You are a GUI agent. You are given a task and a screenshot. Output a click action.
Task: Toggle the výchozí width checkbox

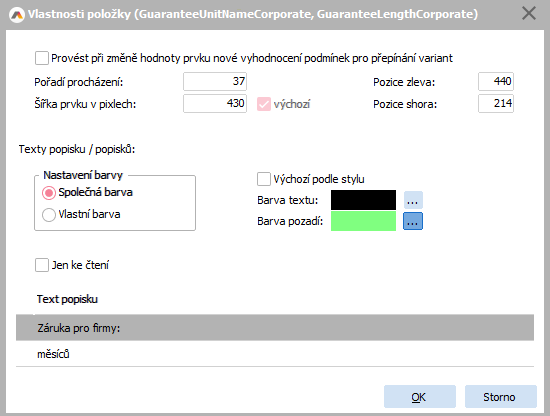coord(264,104)
